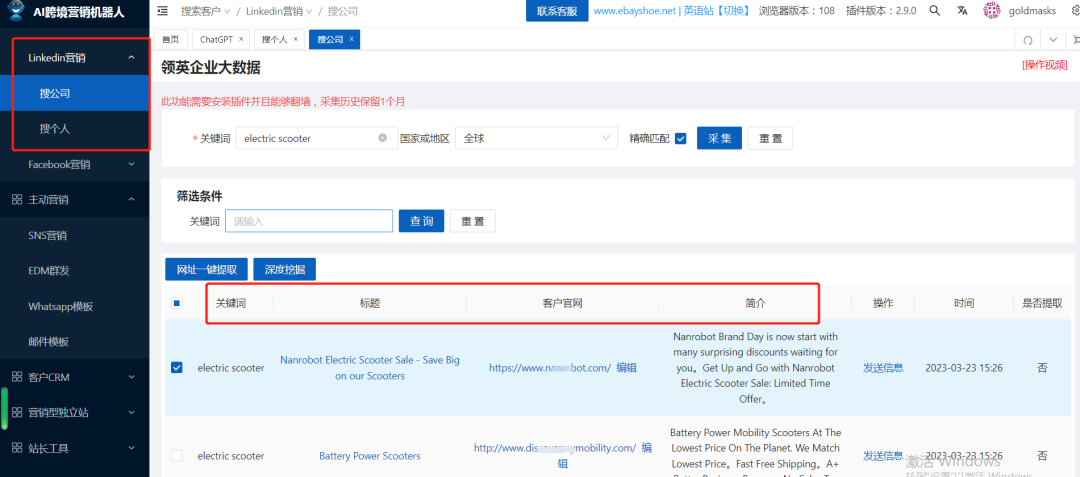Click the grid icon beside 客户CRM

click(17, 377)
